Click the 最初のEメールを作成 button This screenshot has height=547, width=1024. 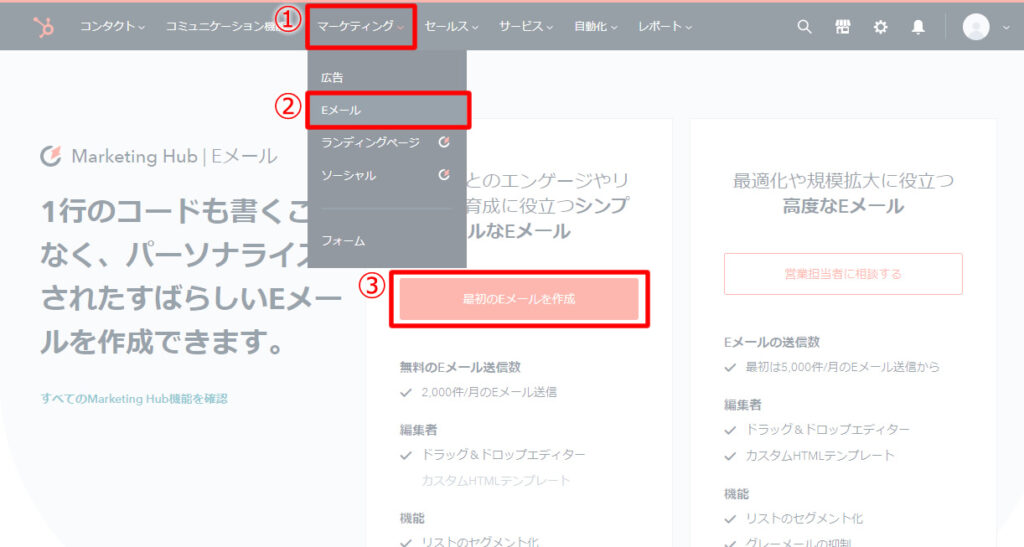tap(519, 299)
